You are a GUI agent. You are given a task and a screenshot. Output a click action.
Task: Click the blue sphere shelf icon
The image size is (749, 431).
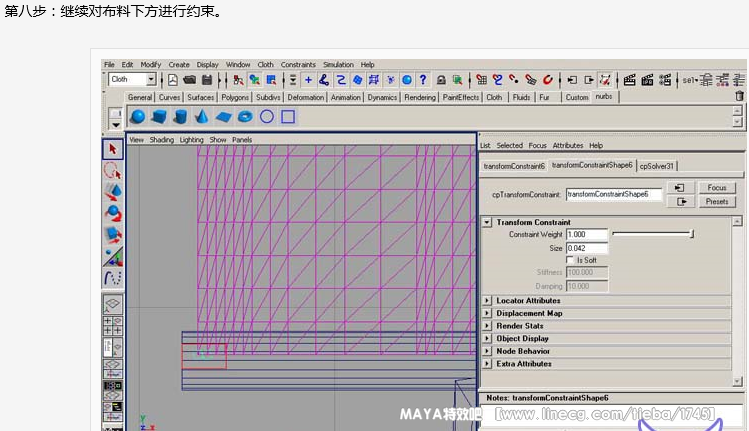(138, 117)
